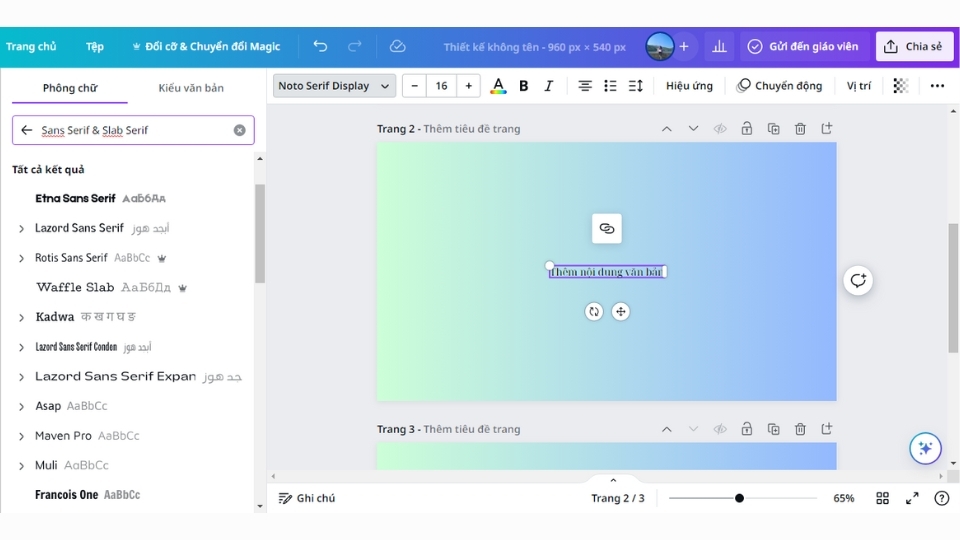Image resolution: width=960 pixels, height=540 pixels.
Task: Open the user profile avatar
Action: pyautogui.click(x=659, y=47)
